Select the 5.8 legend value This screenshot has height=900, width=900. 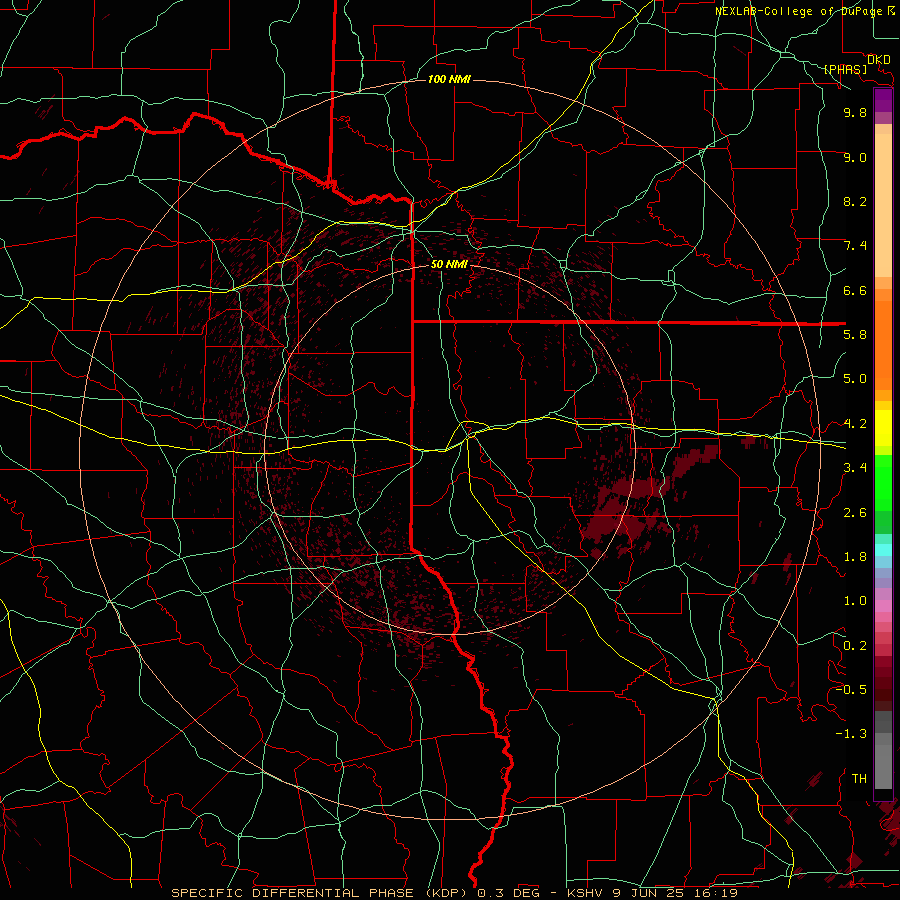pos(855,335)
